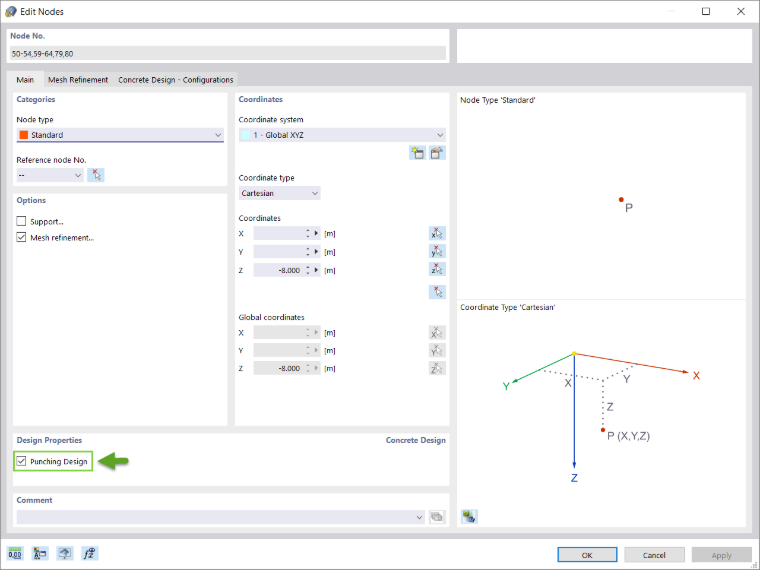
Task: Click the Cancel button
Action: click(654, 555)
